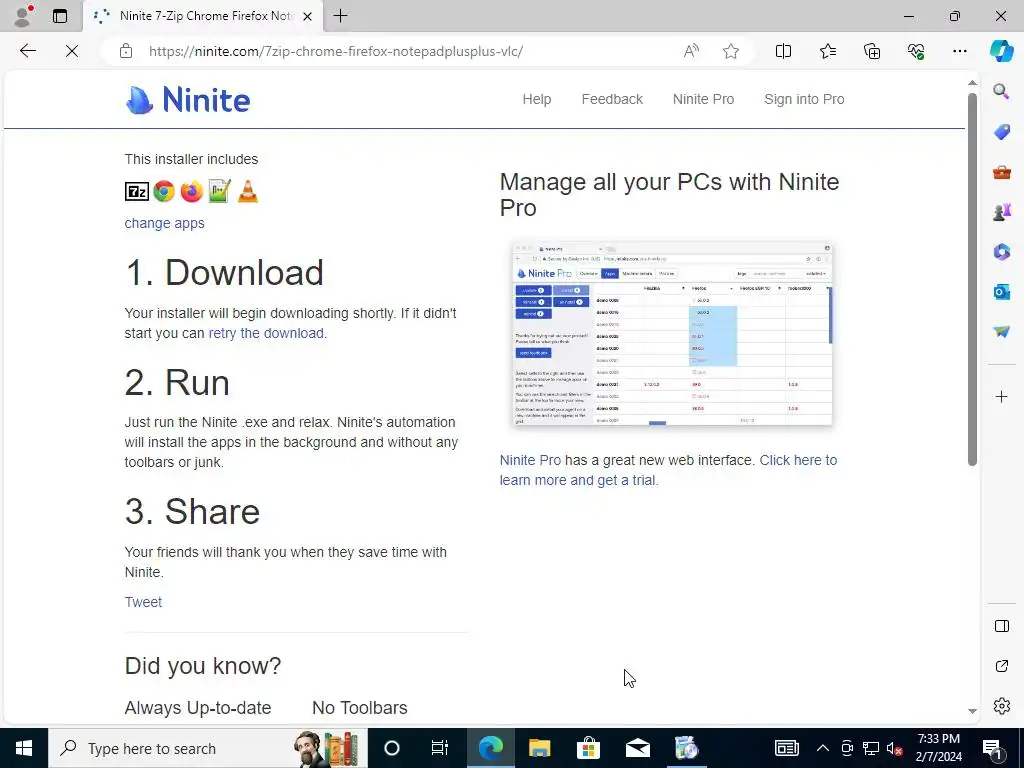Viewport: 1024px width, 768px height.
Task: Open the Favorites list
Action: [827, 51]
